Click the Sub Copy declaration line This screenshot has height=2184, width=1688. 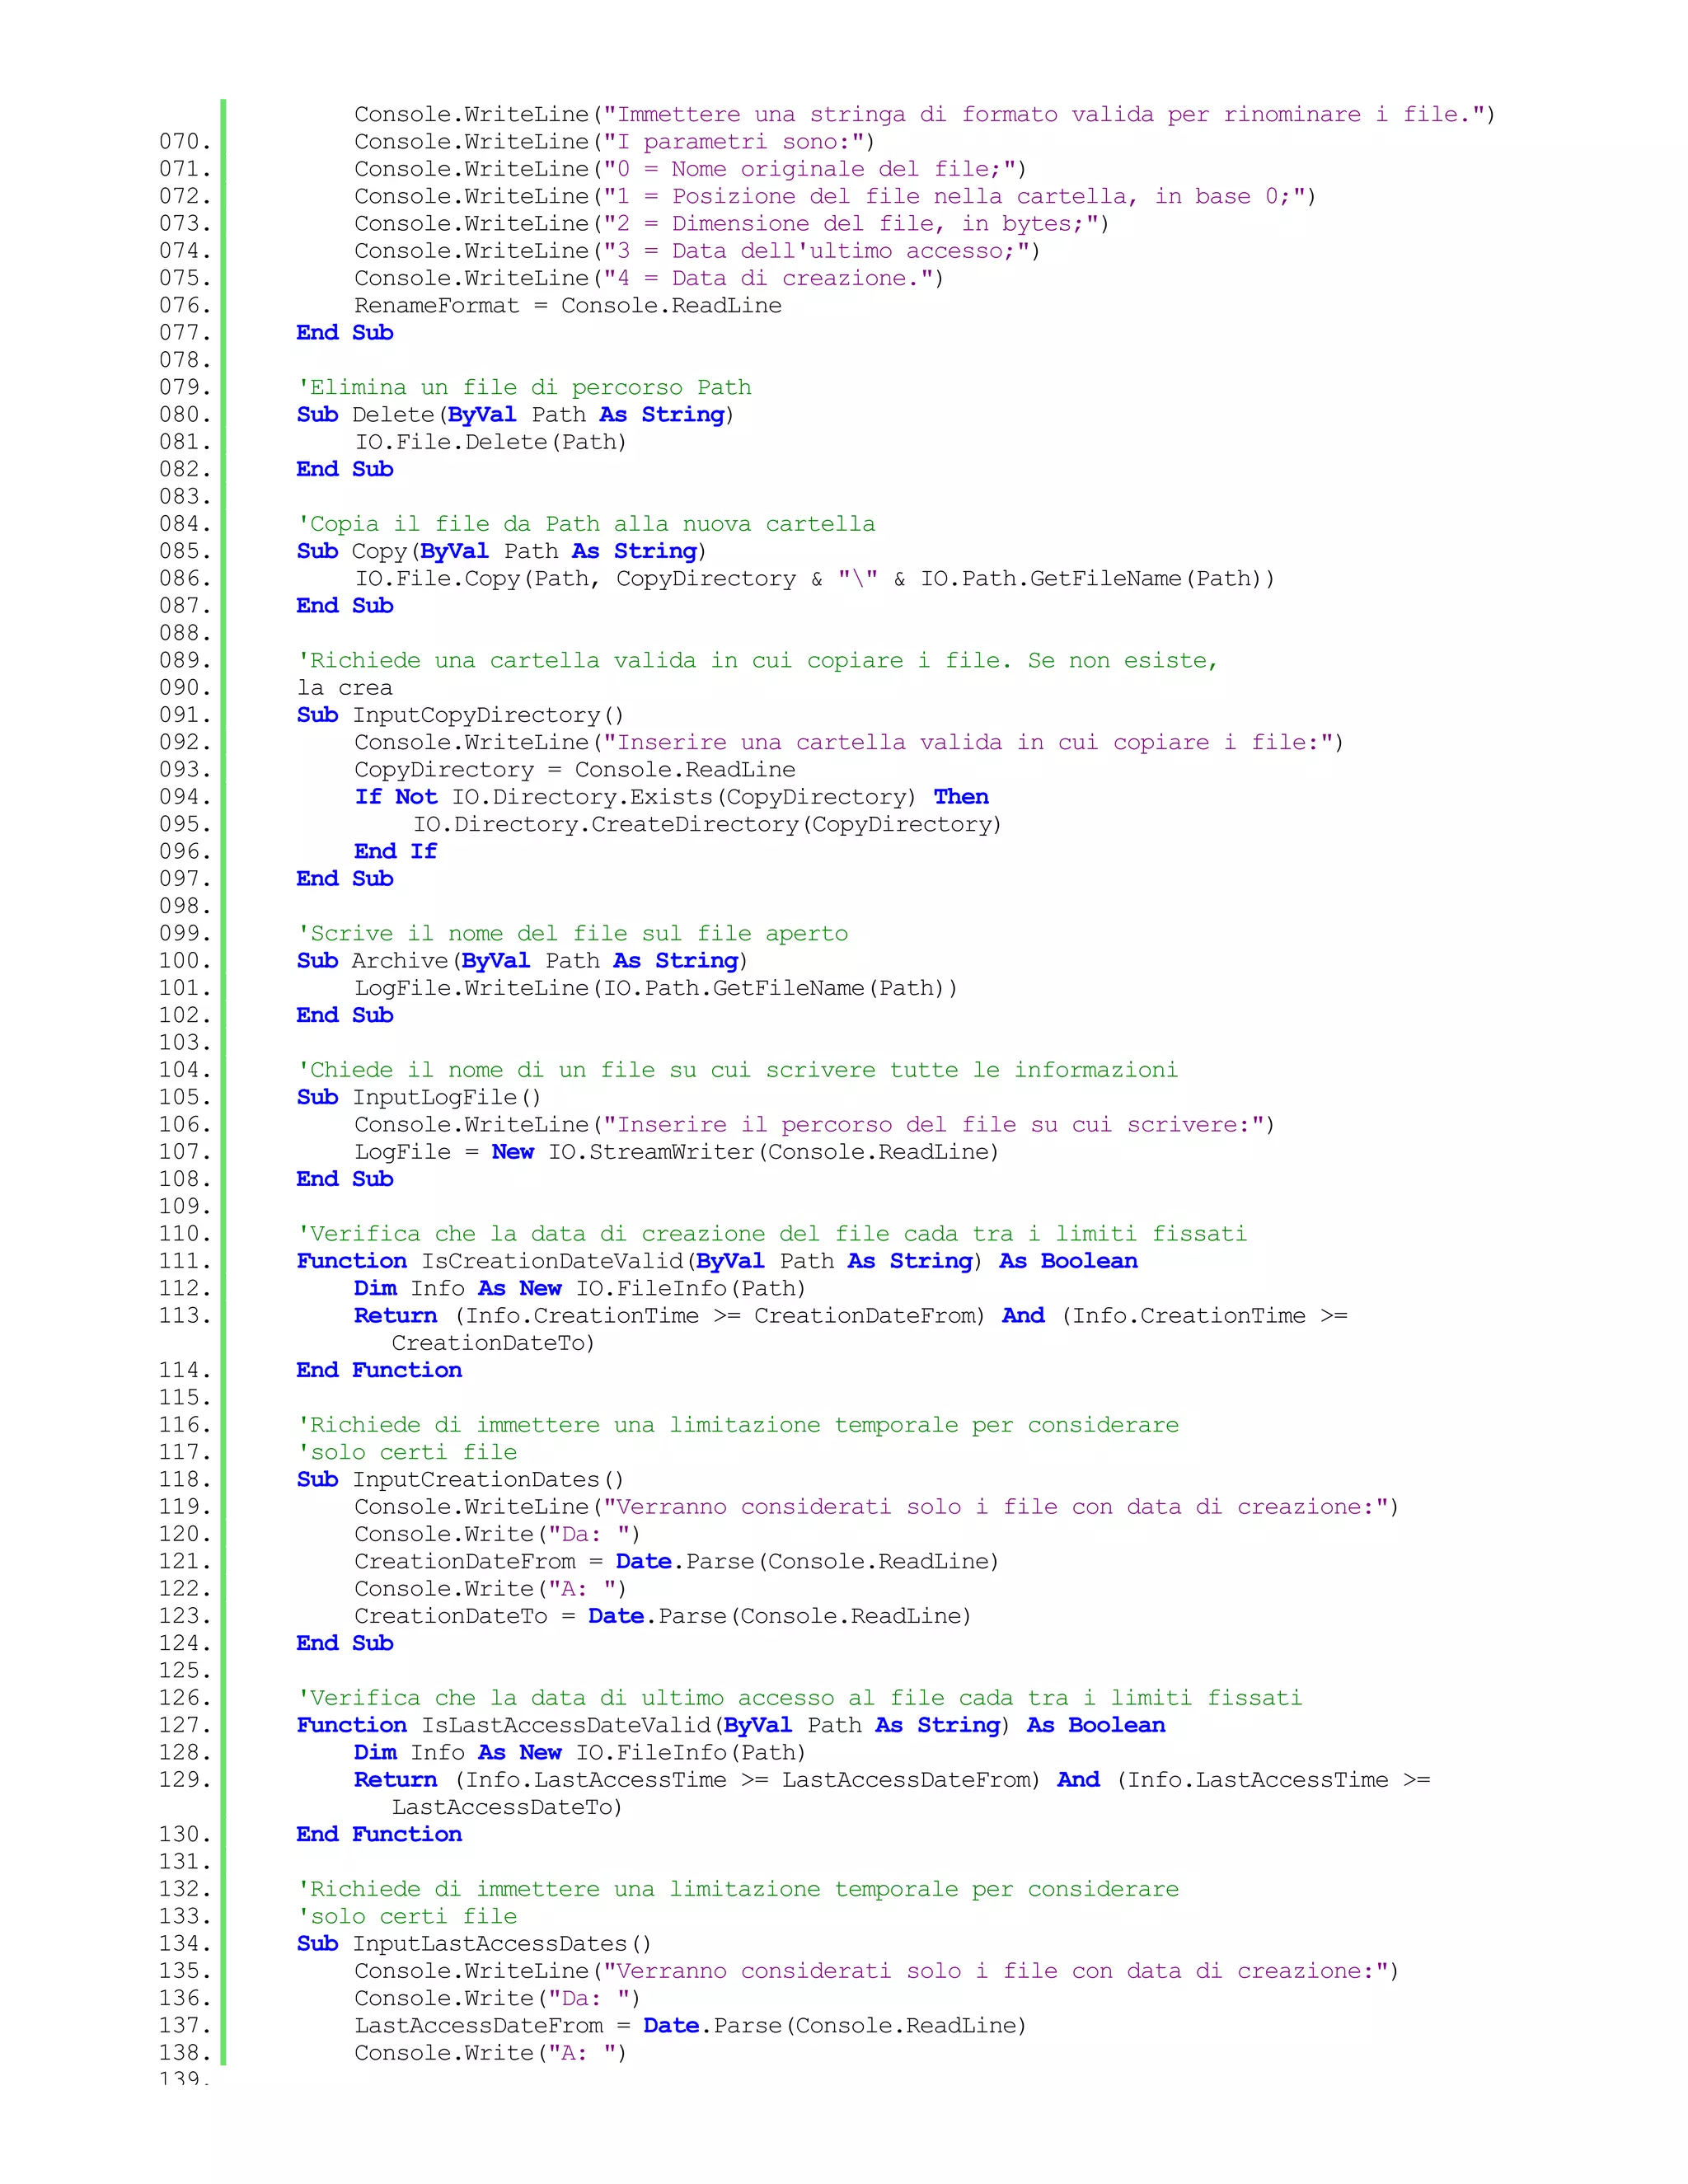[x=501, y=551]
